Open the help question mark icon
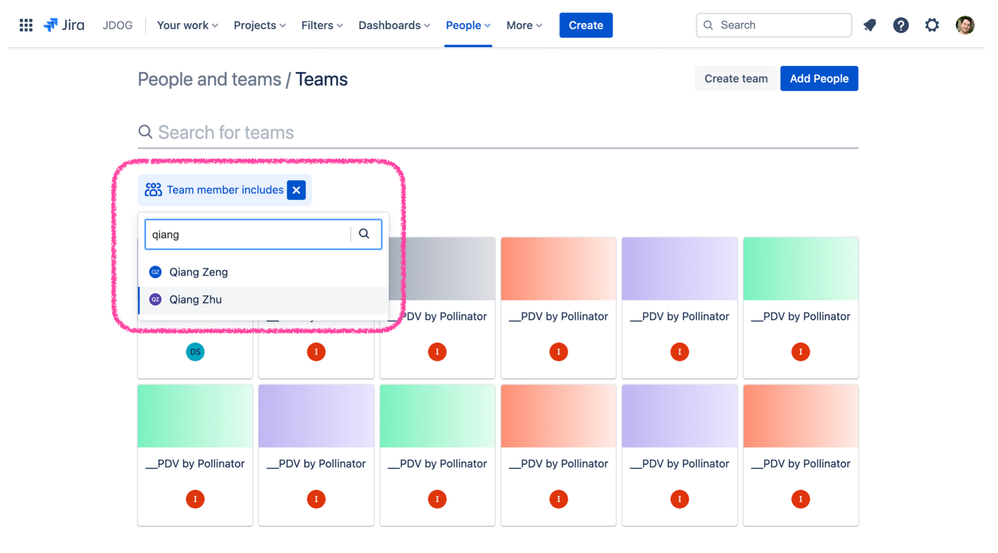 pyautogui.click(x=901, y=25)
